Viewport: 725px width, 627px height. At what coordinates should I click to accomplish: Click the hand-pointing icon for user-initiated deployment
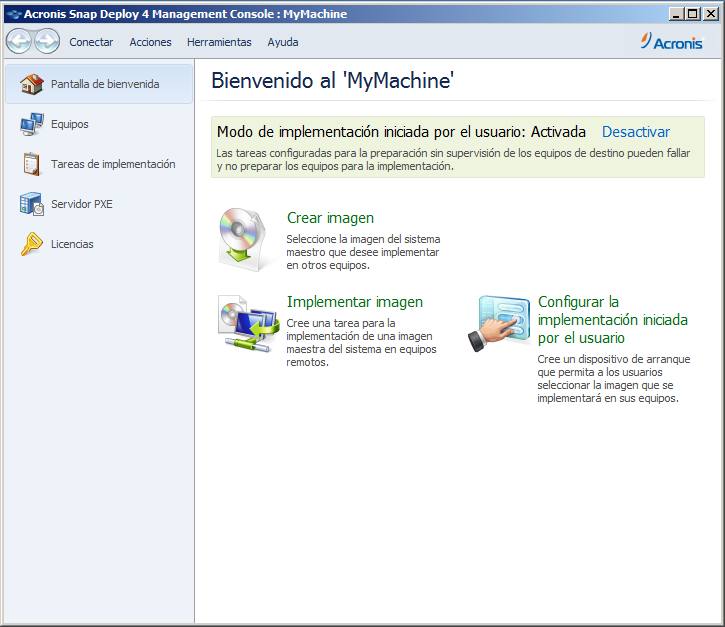(499, 324)
